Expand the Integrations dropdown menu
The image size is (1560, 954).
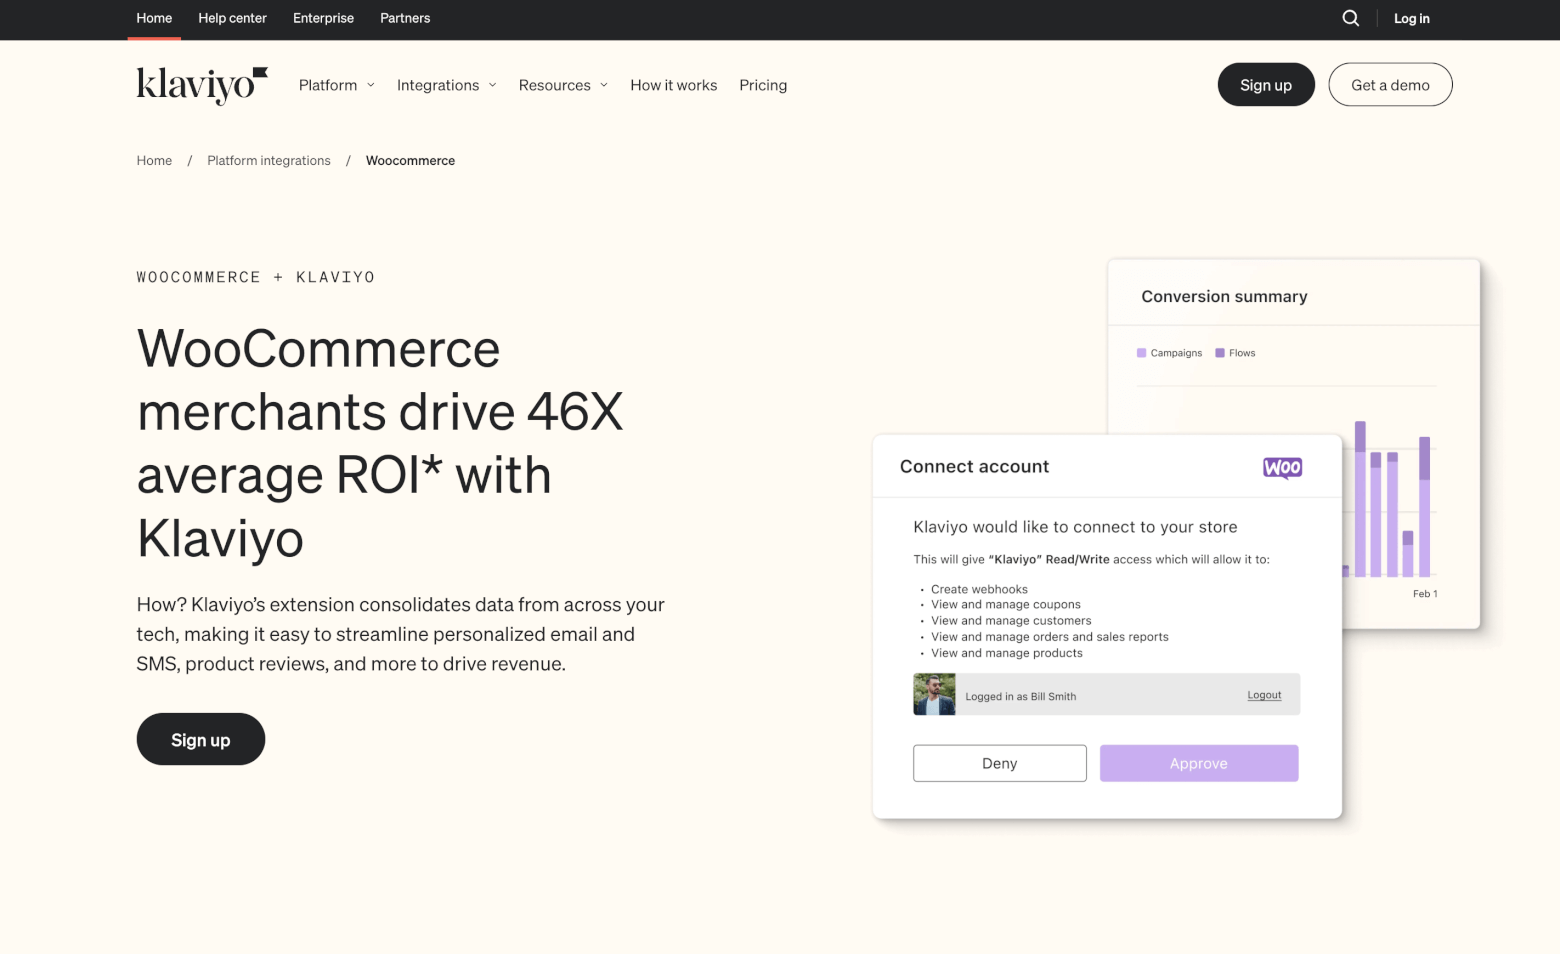click(447, 85)
